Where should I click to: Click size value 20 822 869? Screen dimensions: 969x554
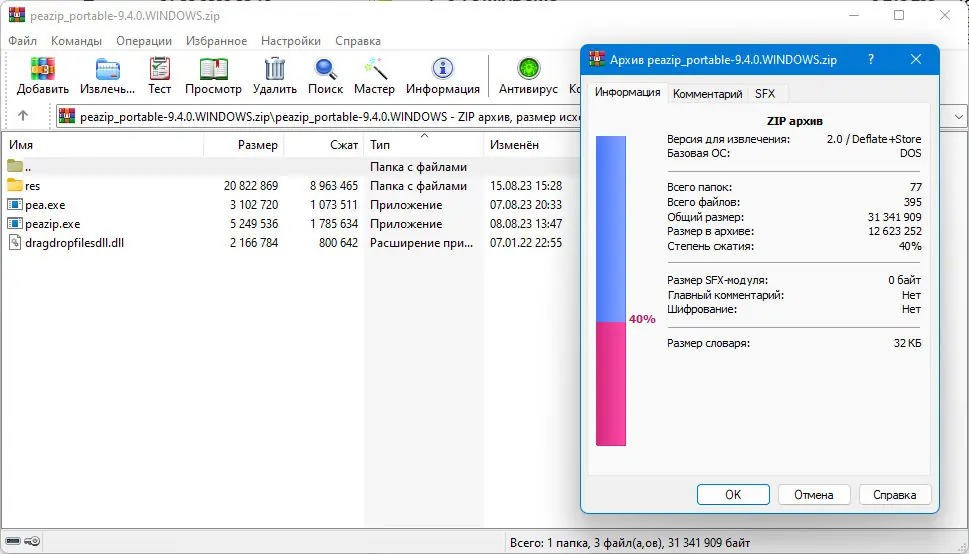[251, 185]
